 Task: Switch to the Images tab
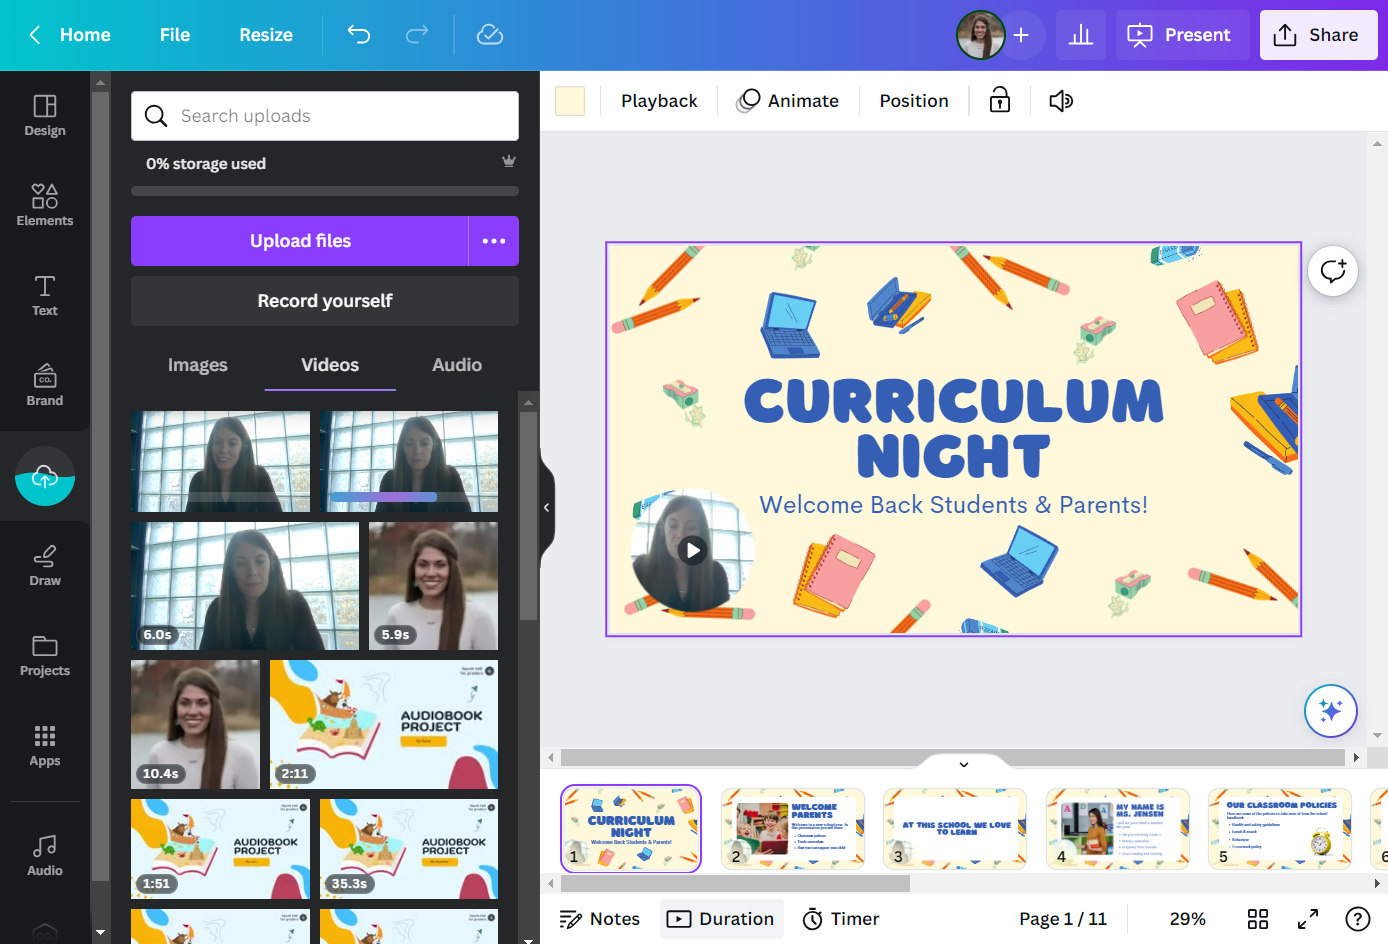pyautogui.click(x=198, y=365)
